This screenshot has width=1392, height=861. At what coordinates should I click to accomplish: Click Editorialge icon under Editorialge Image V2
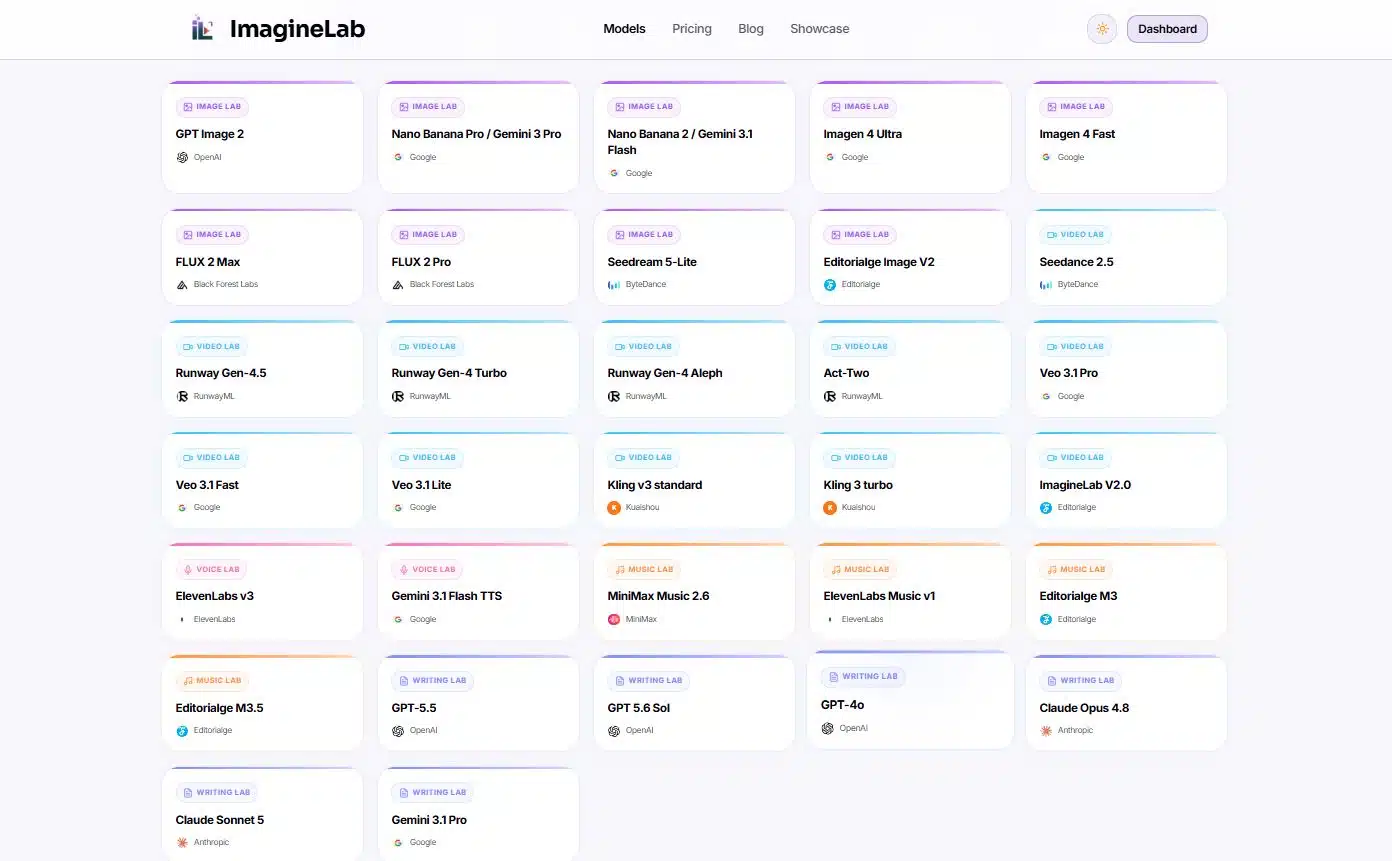(x=830, y=284)
